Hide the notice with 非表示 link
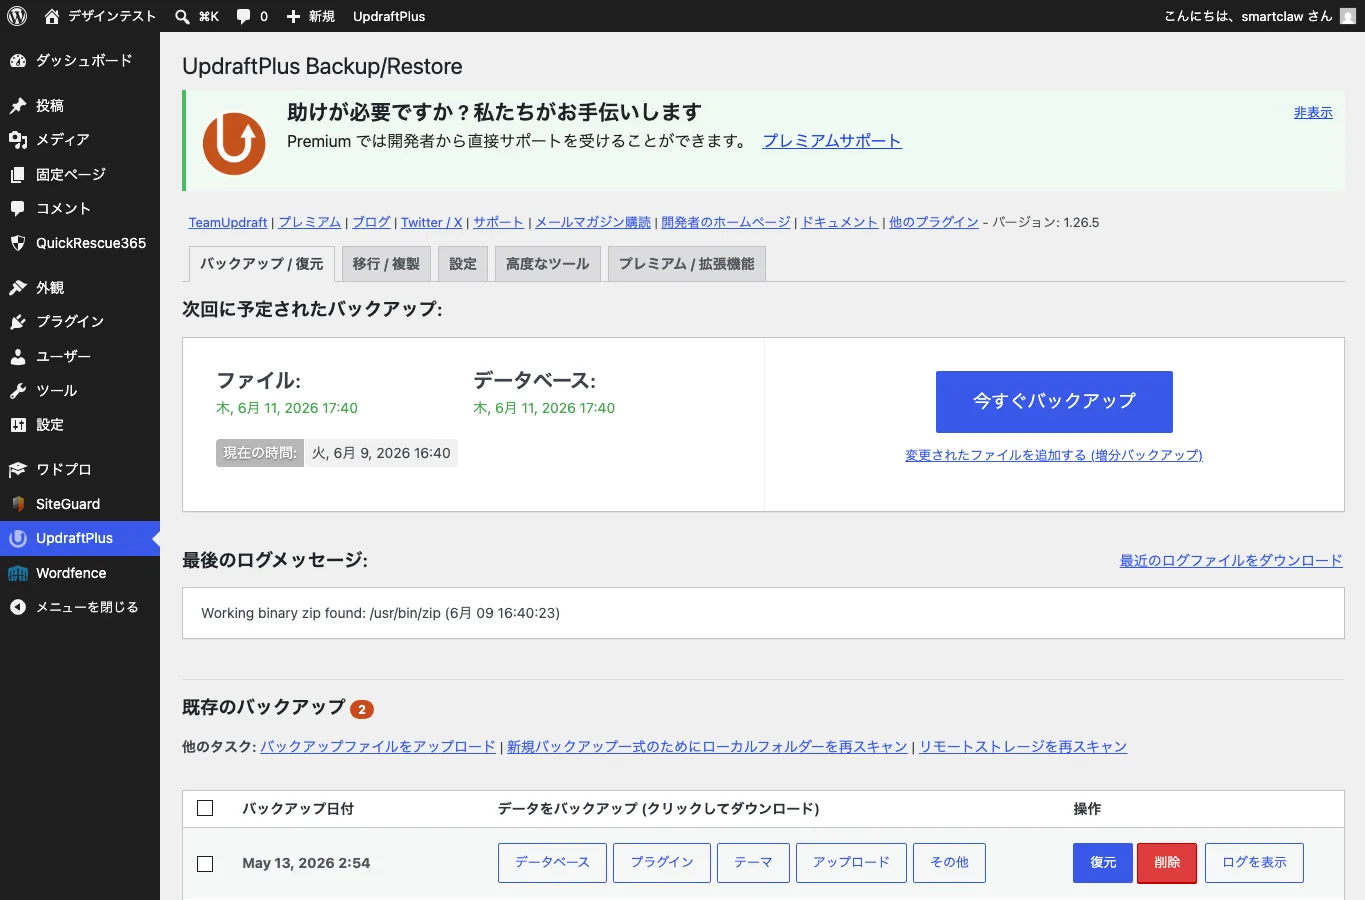Image resolution: width=1365 pixels, height=900 pixels. [x=1313, y=113]
